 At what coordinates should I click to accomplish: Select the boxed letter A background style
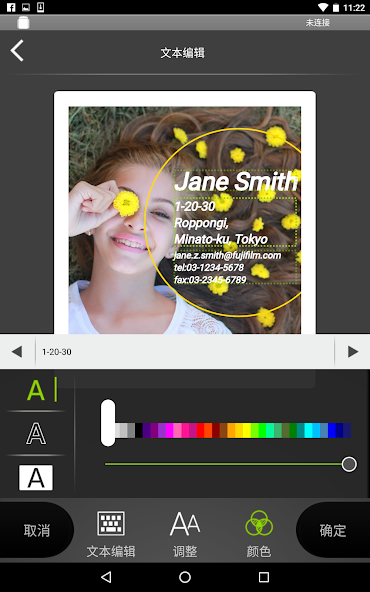(x=36, y=477)
